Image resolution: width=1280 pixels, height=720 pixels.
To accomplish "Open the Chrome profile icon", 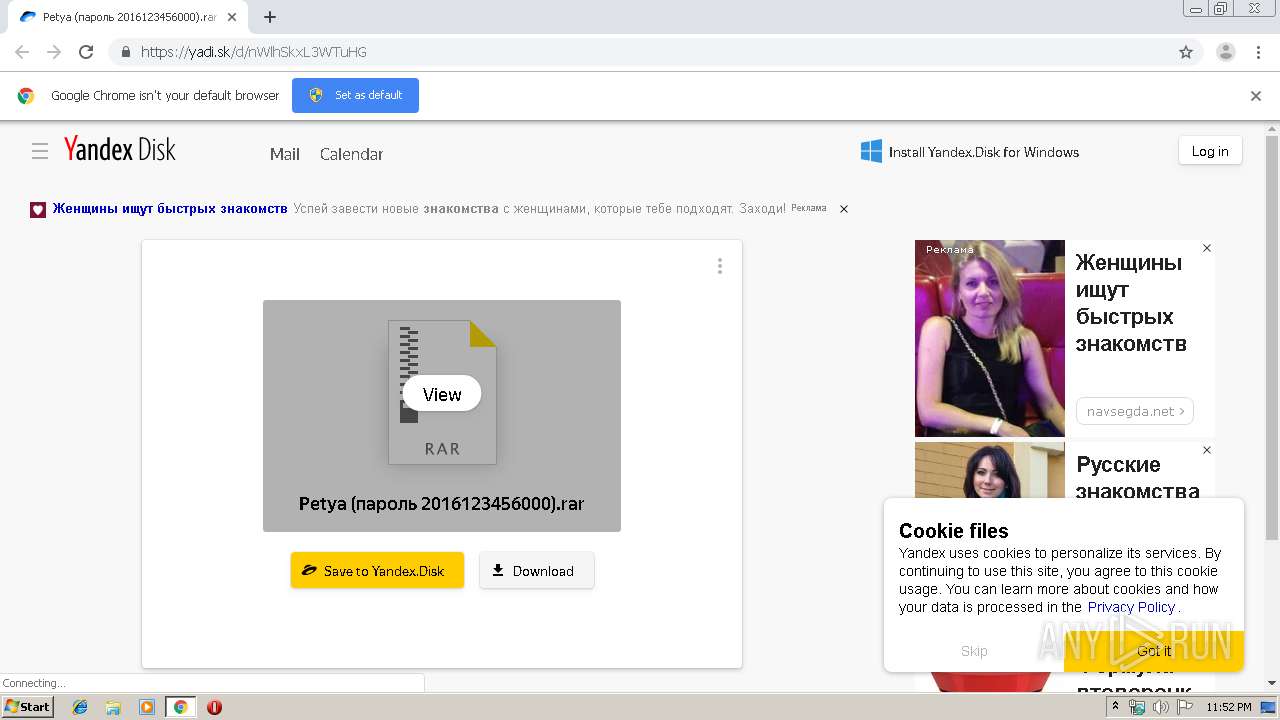I will click(x=1226, y=52).
